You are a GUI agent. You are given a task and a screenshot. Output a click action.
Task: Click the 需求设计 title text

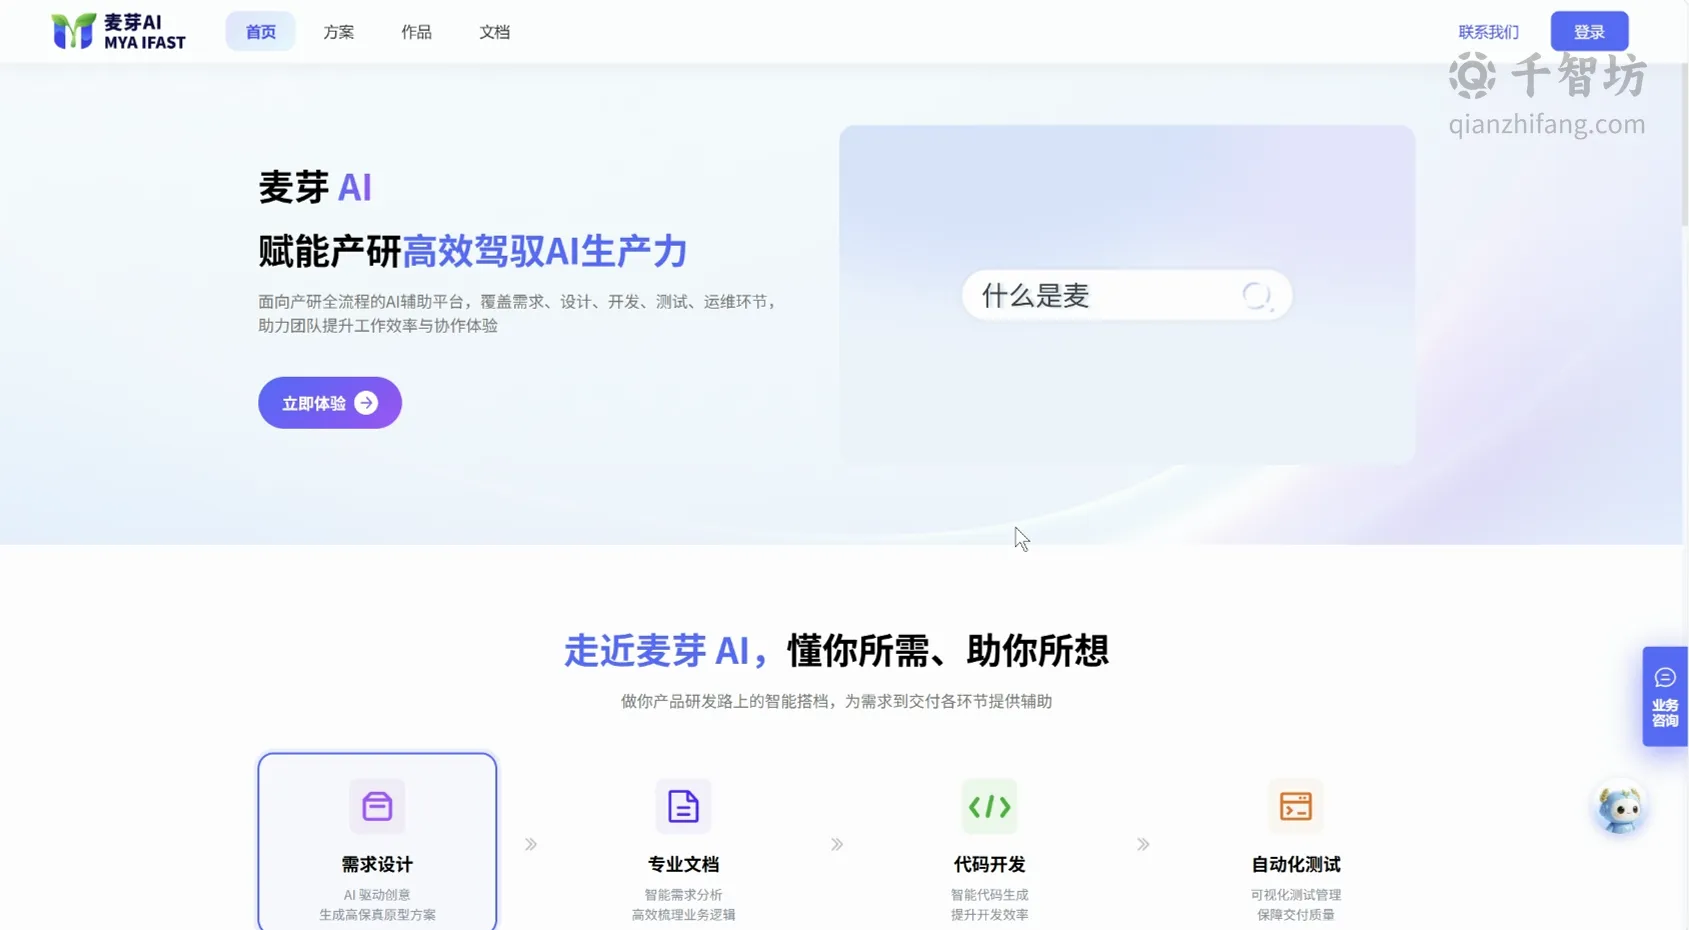(x=377, y=864)
